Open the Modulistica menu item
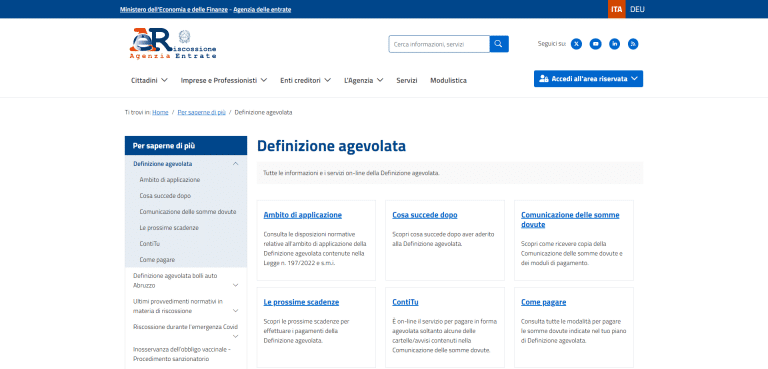Image resolution: width=768 pixels, height=369 pixels. (x=448, y=80)
